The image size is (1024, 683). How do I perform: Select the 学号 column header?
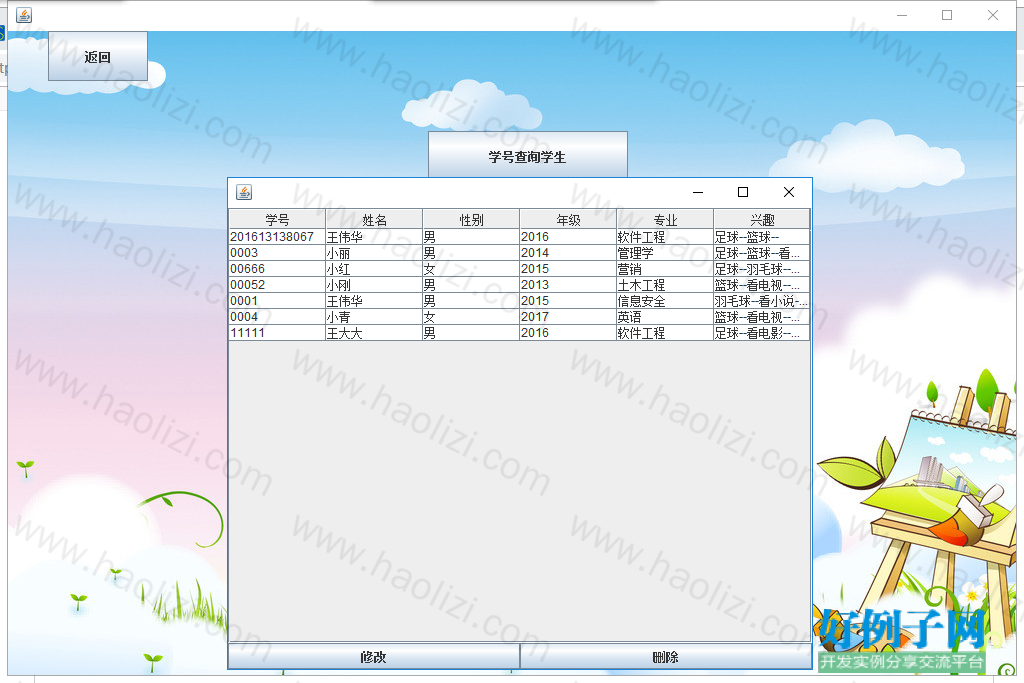click(277, 219)
